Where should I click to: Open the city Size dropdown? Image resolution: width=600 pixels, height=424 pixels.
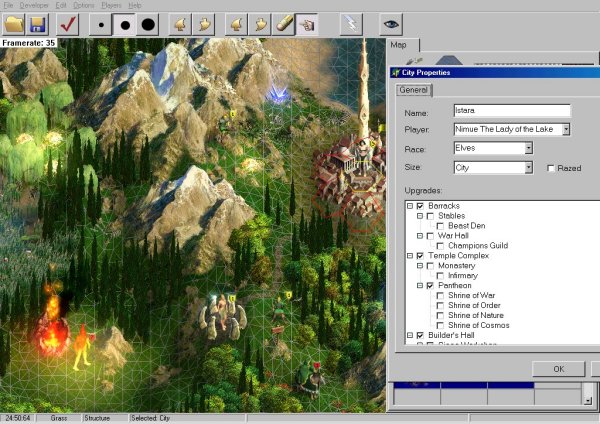coord(528,168)
